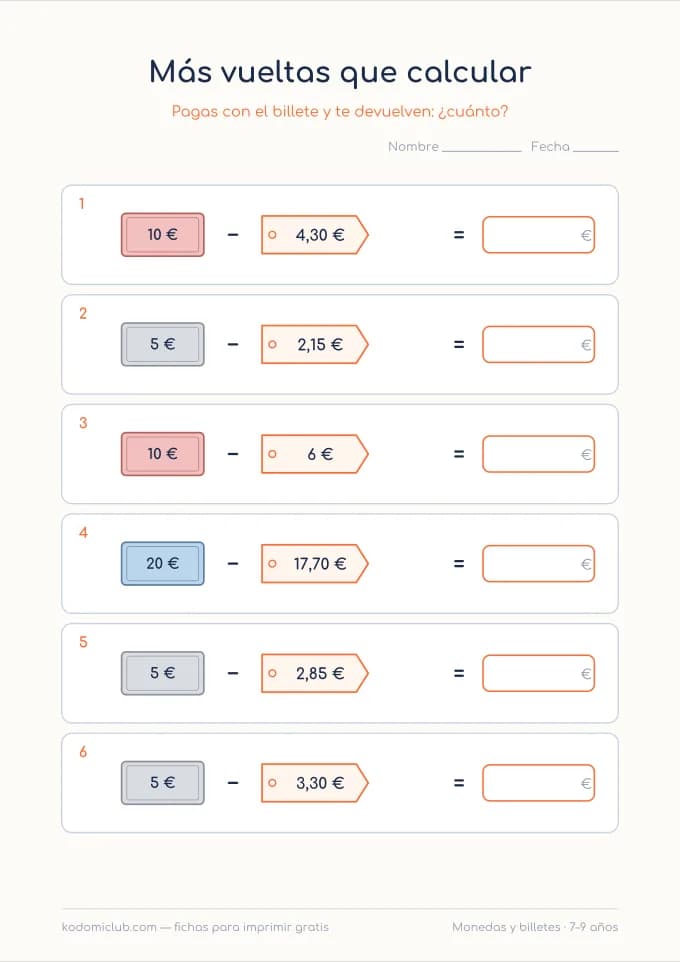This screenshot has height=962, width=680.
Task: Click the 2,85 € price tag
Action: (315, 673)
